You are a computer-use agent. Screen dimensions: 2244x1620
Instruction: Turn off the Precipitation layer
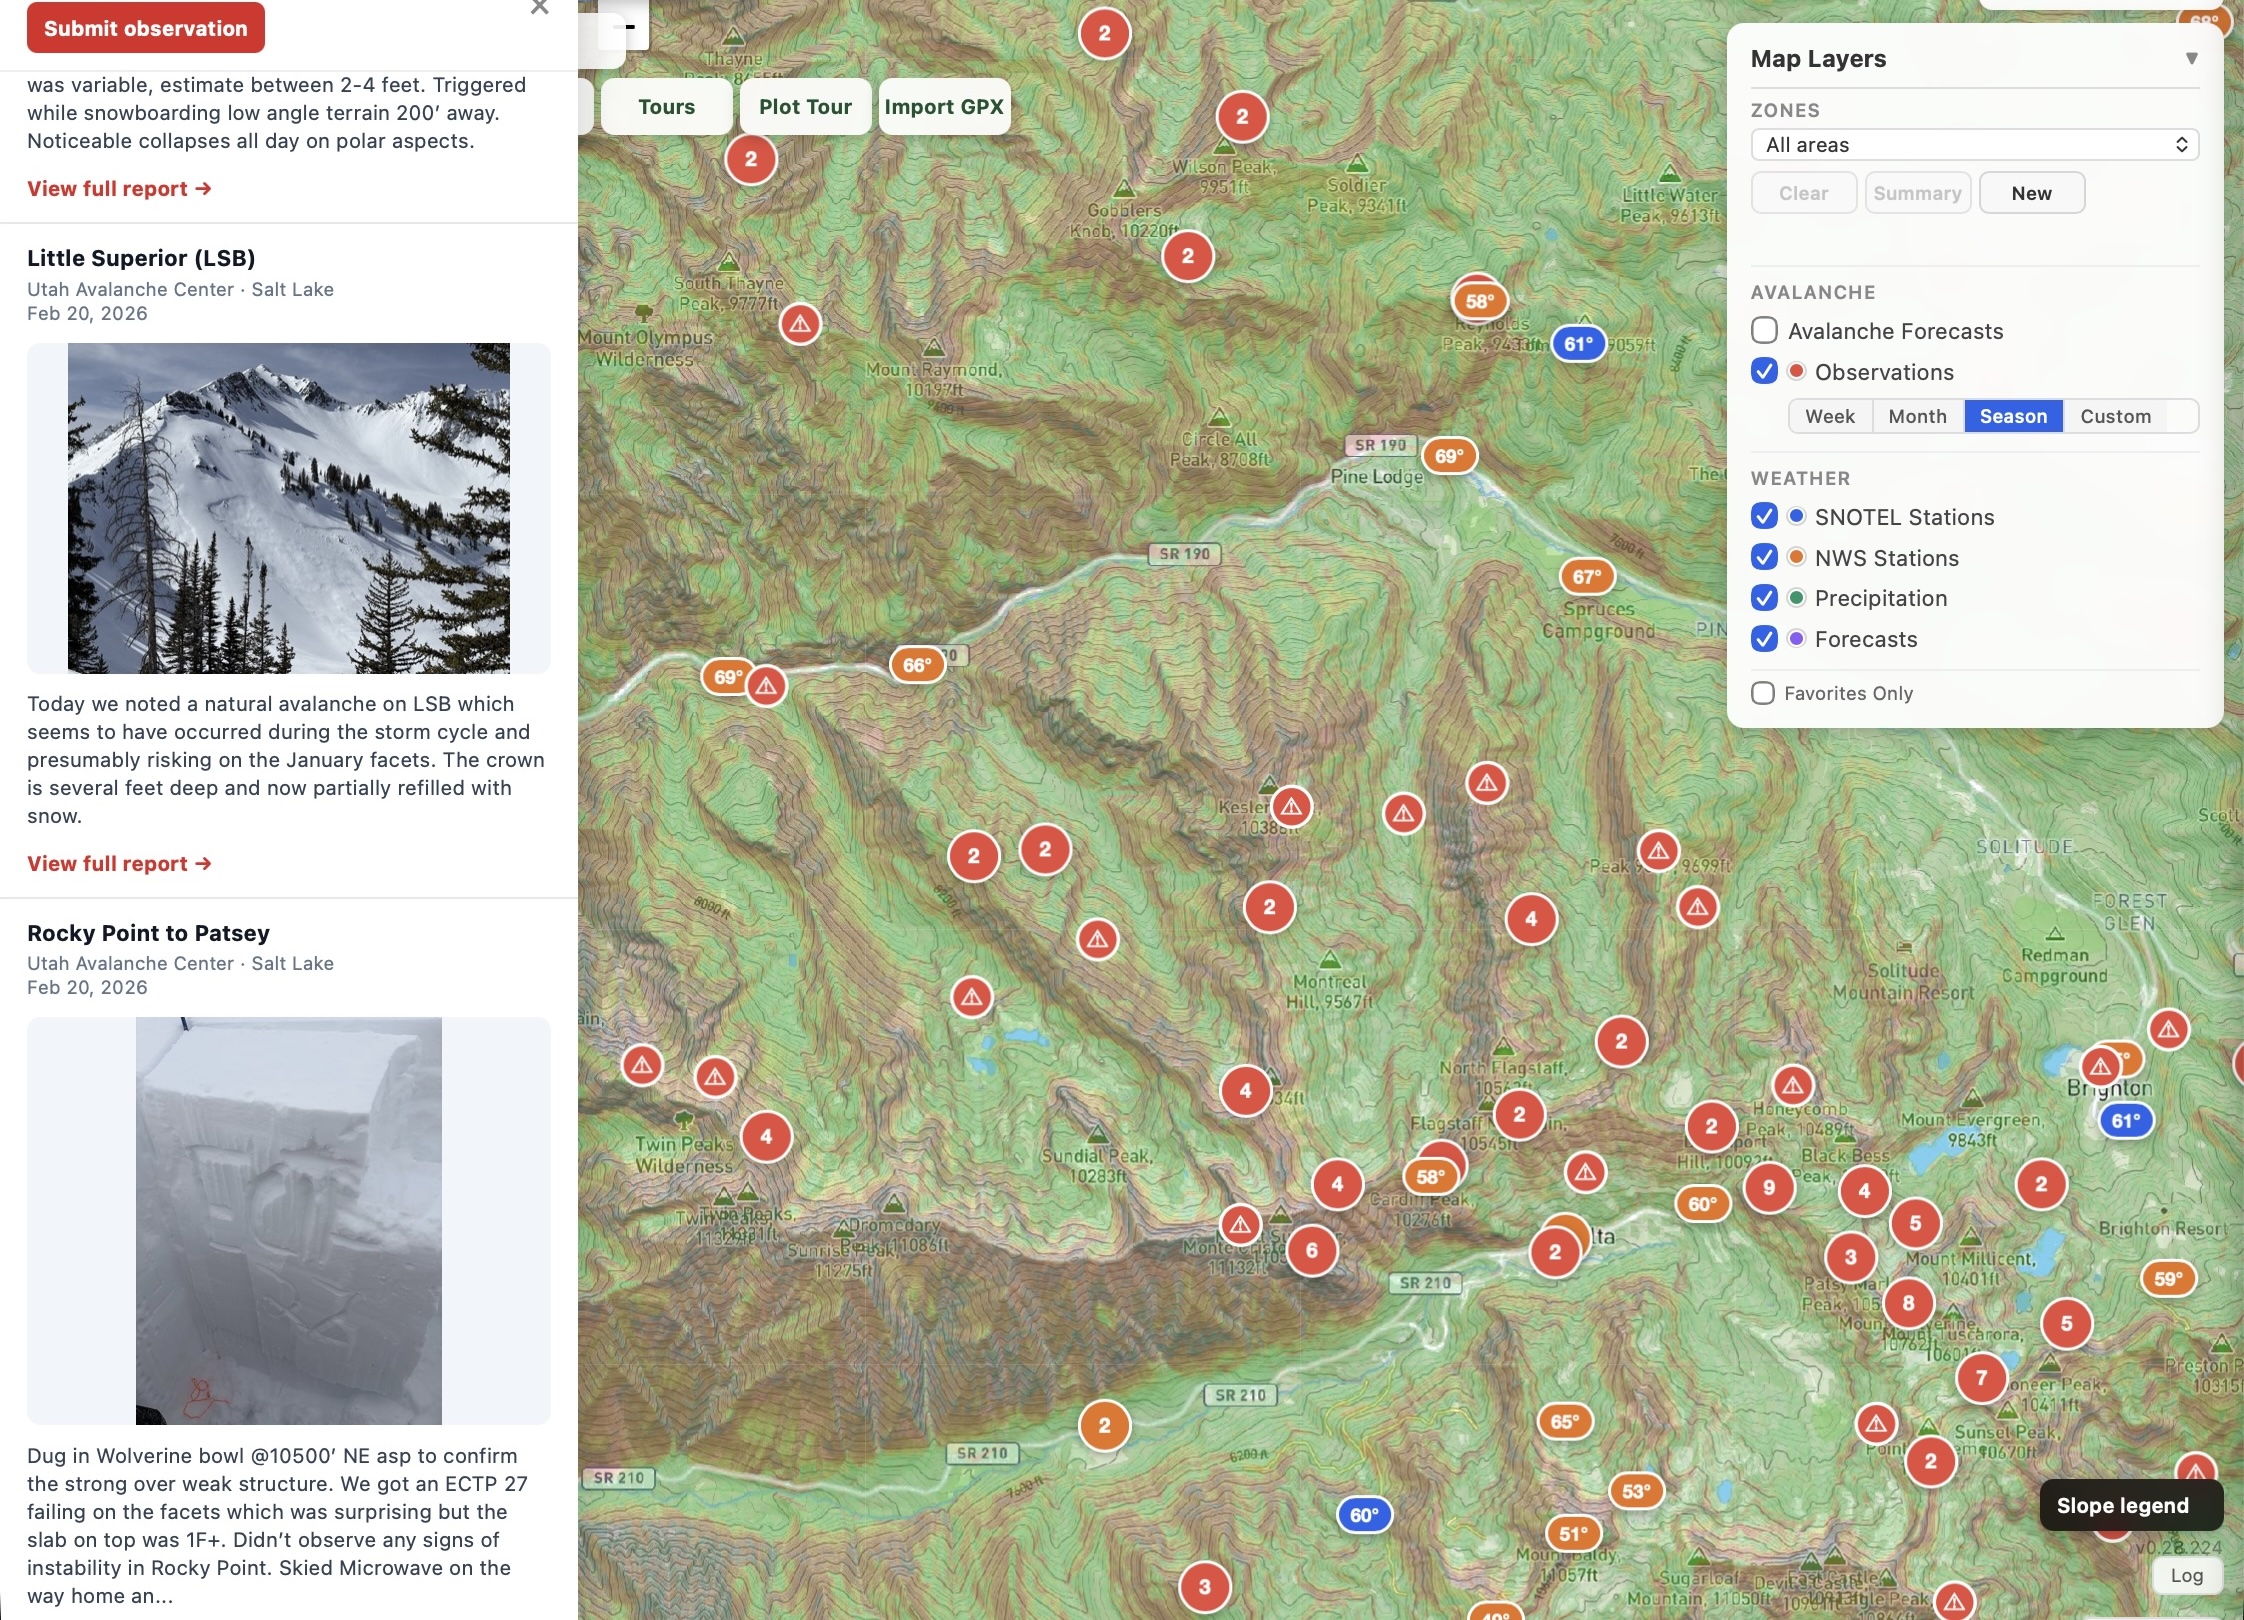[1764, 598]
